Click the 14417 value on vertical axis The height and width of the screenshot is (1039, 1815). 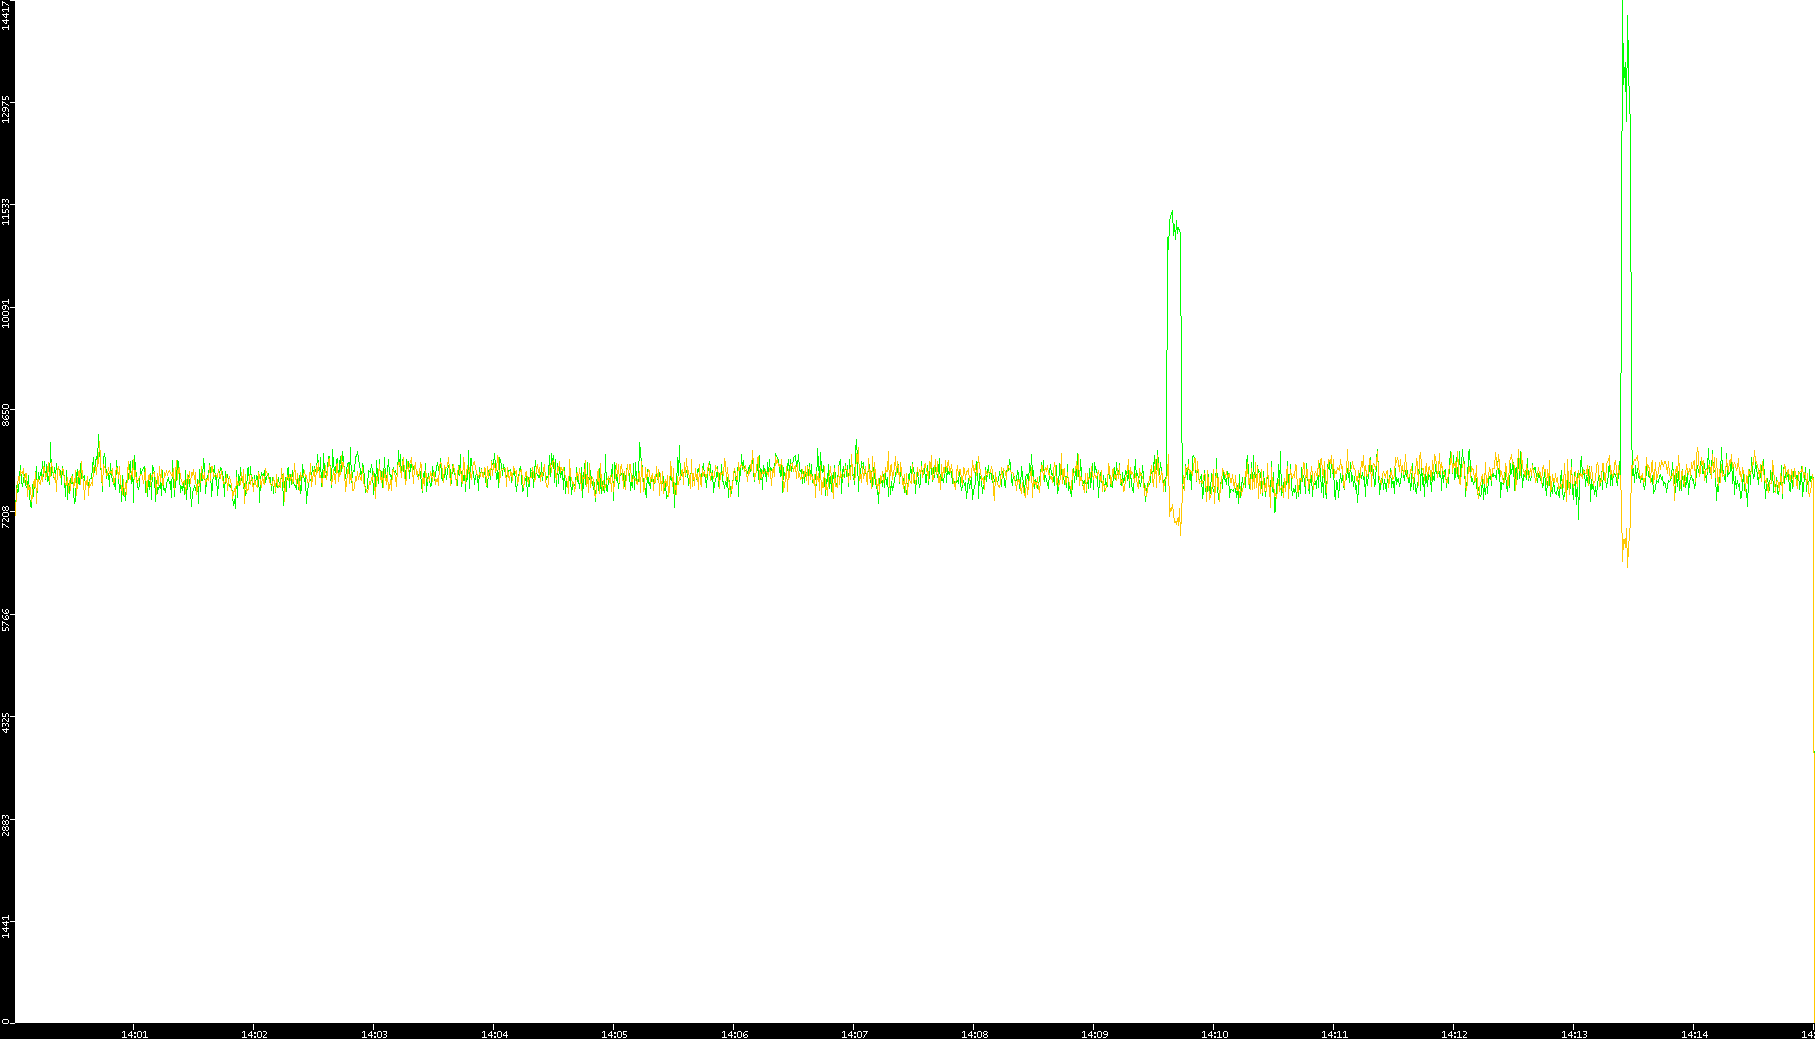tap(6, 15)
